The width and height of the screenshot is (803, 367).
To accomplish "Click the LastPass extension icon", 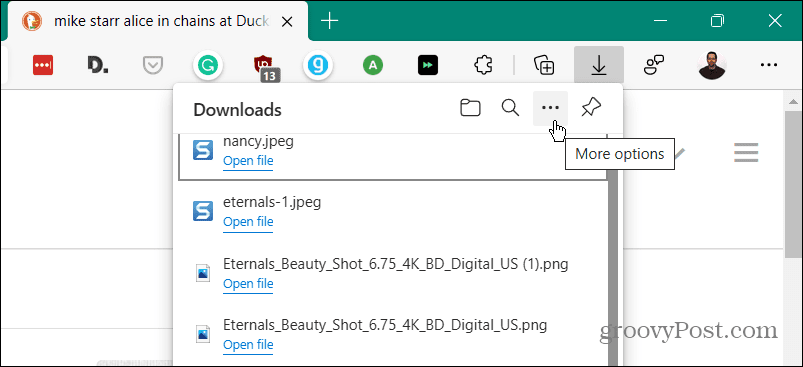I will click(43, 65).
